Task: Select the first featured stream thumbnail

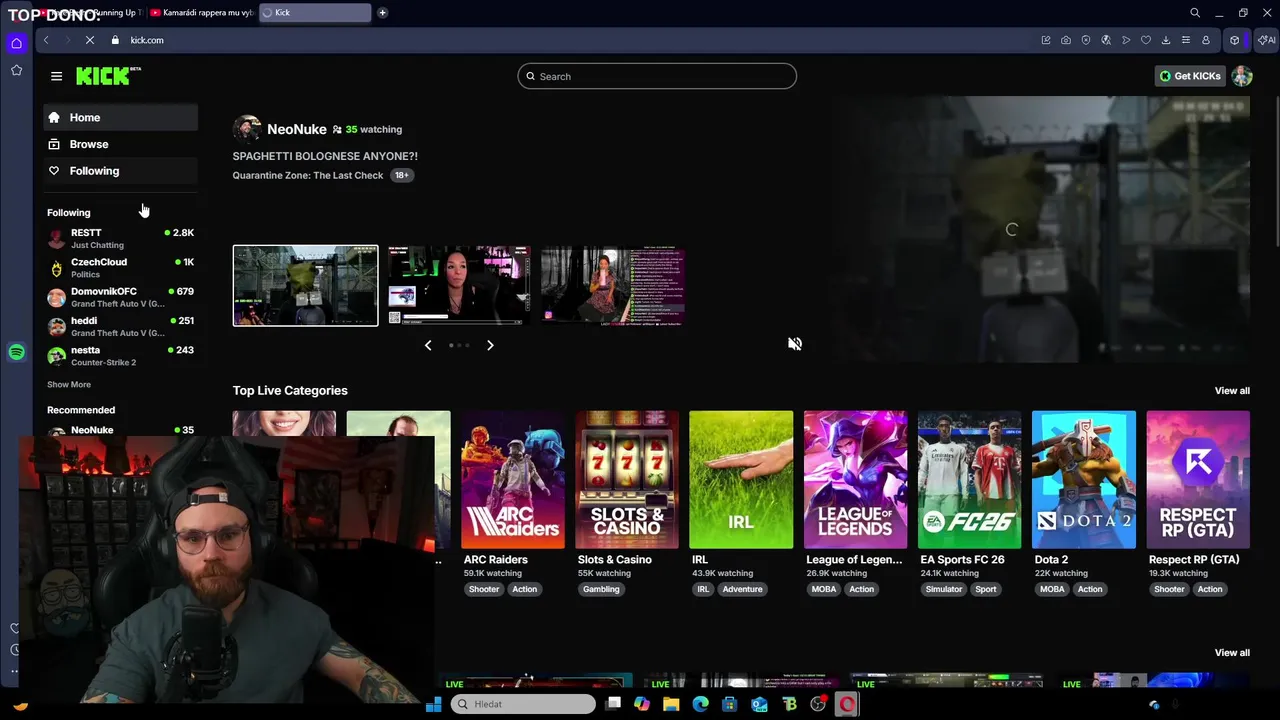Action: (306, 286)
